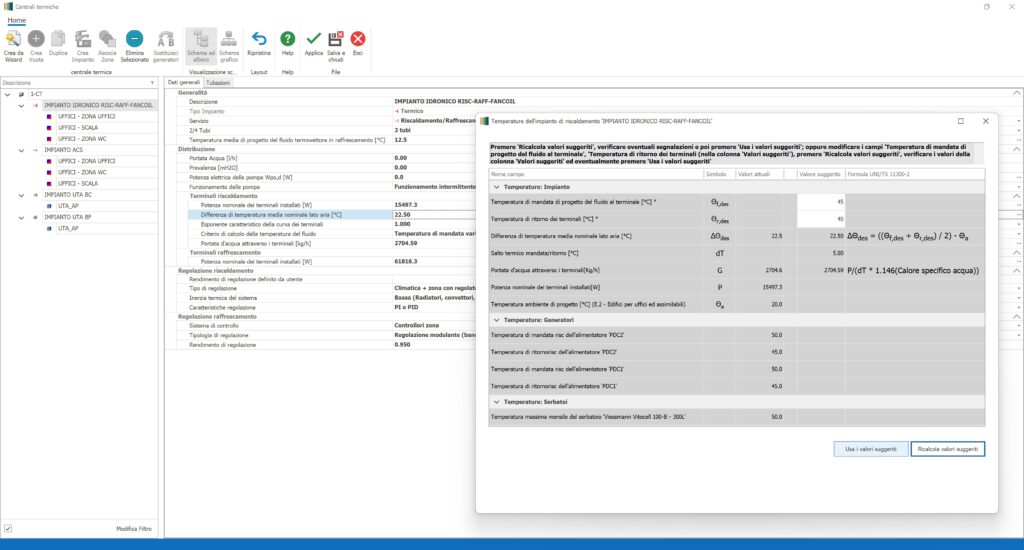Collapse the 1-CT tree node
The height and width of the screenshot is (550, 1024).
click(x=8, y=94)
